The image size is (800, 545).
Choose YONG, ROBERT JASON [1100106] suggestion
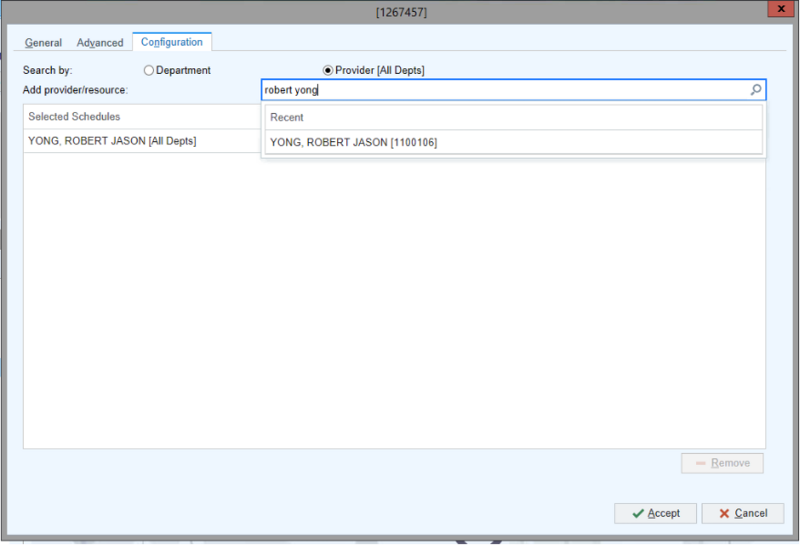(513, 142)
